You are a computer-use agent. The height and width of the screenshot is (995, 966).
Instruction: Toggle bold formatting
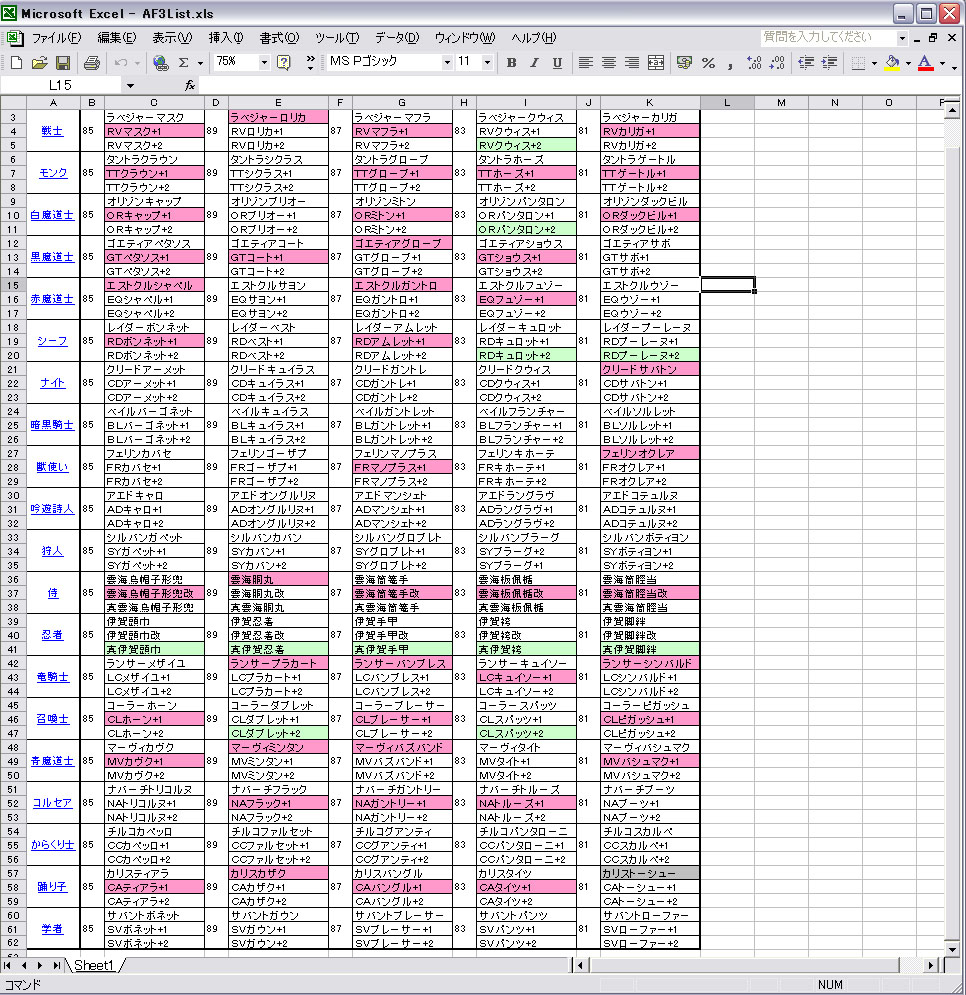pos(512,62)
